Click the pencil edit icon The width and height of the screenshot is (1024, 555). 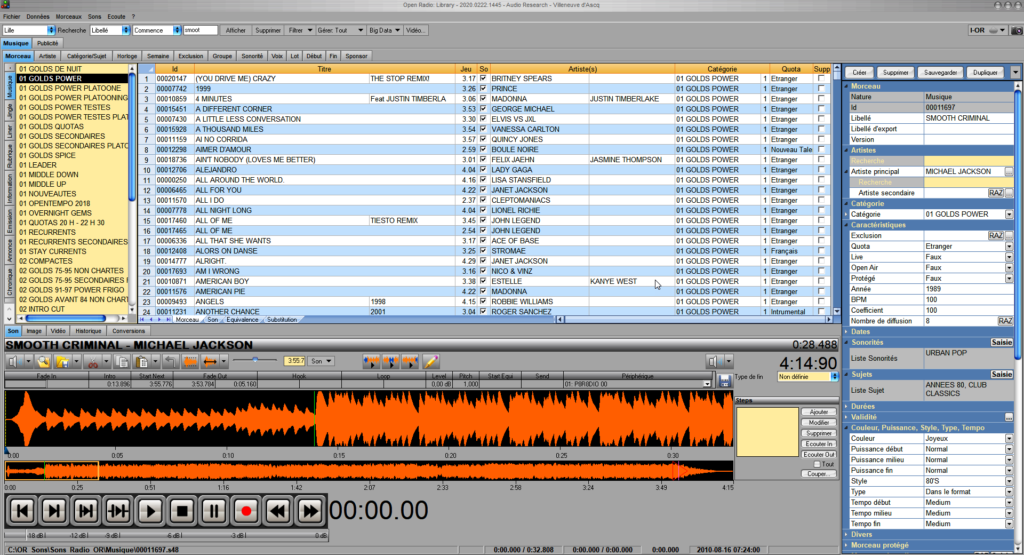click(x=431, y=360)
